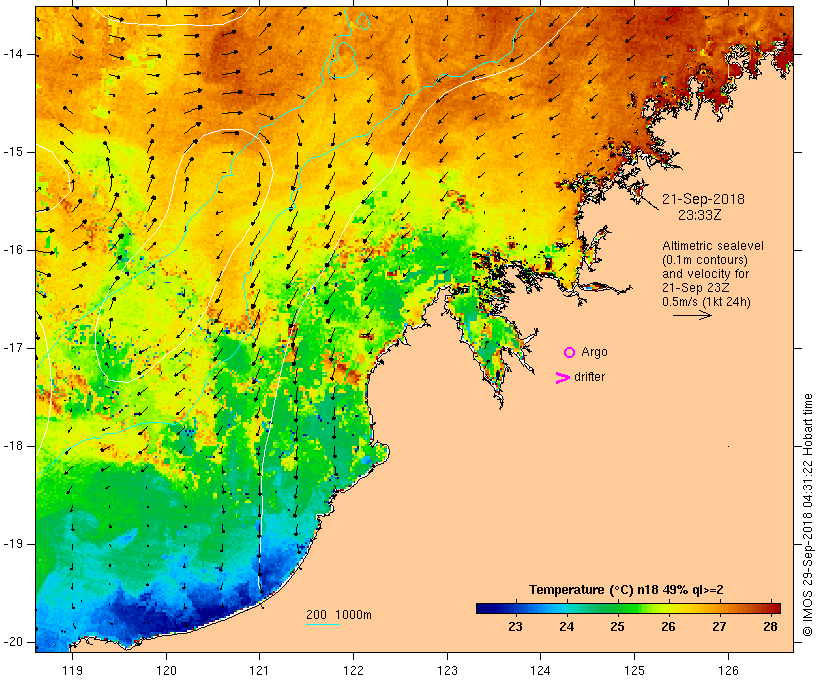This screenshot has height=680, width=820.
Task: Click the 124 longitude axis label
Action: tap(541, 670)
